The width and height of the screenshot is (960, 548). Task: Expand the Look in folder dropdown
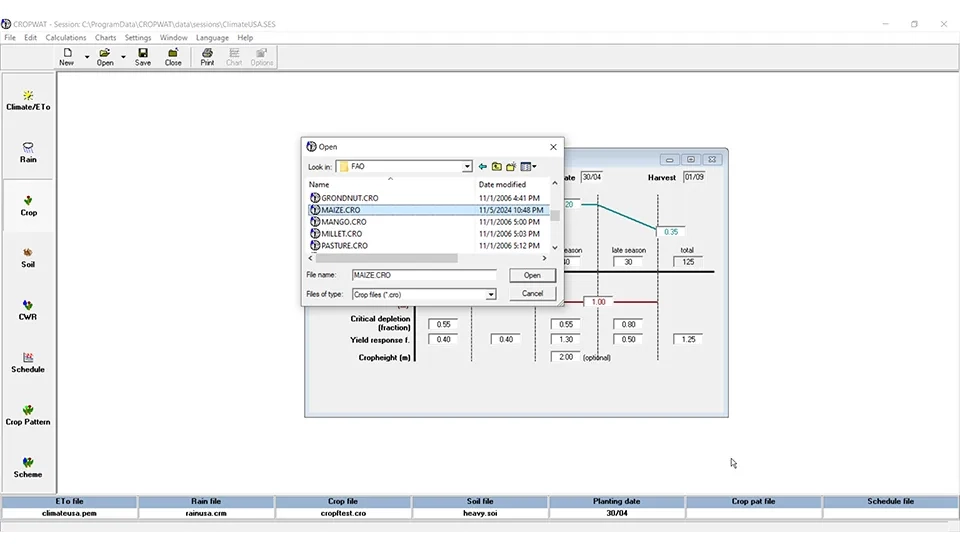467,167
